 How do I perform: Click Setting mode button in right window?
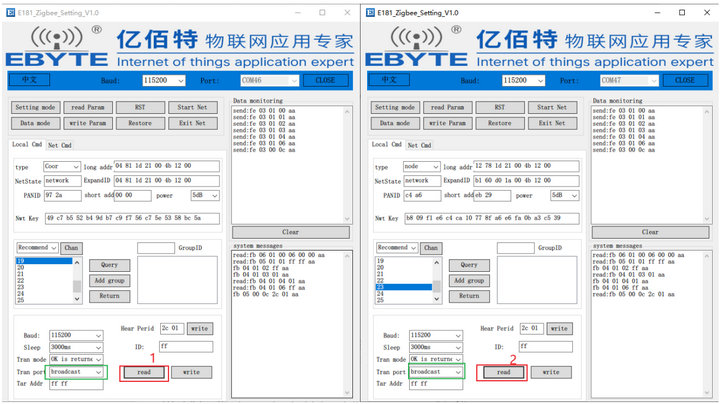coord(395,107)
